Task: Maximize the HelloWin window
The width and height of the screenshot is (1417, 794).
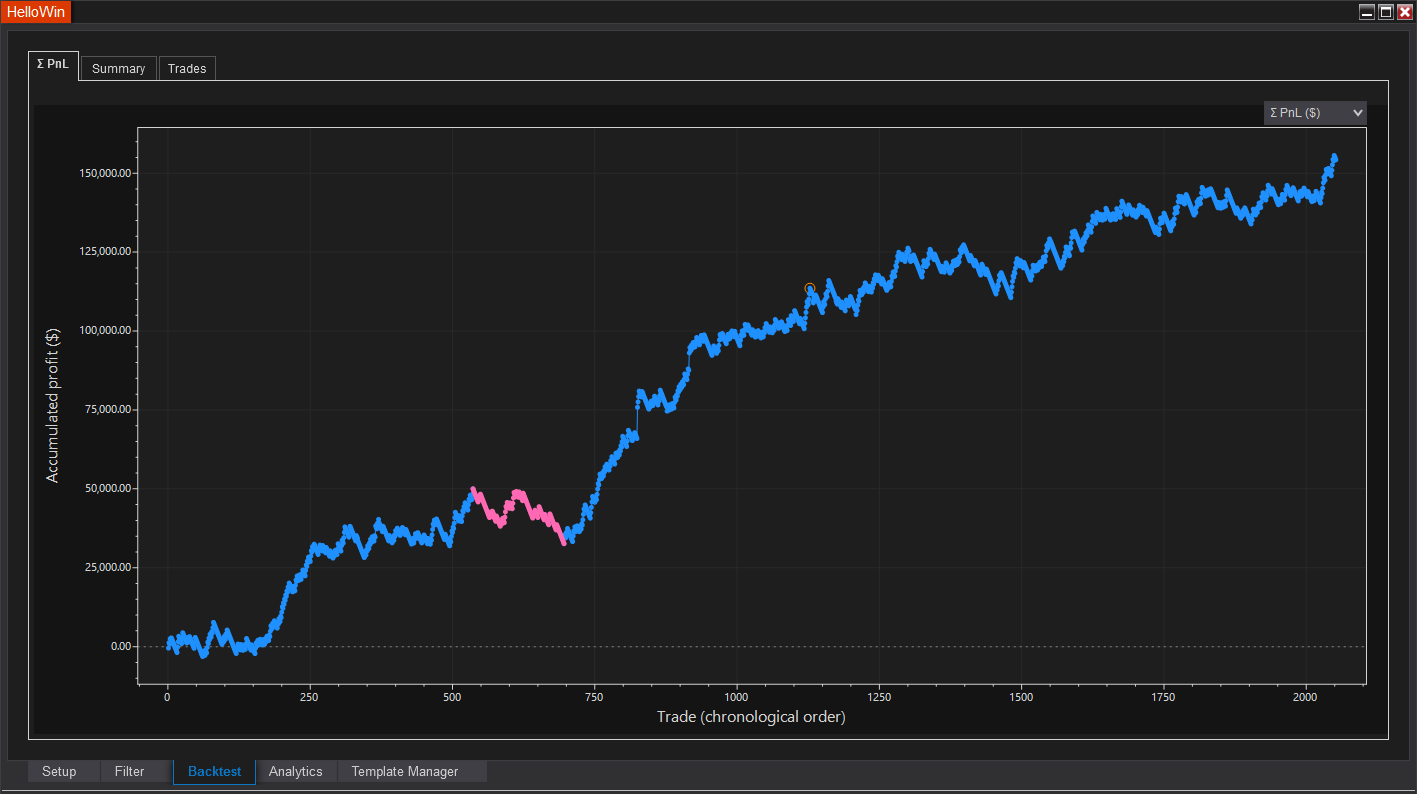Action: (x=1386, y=12)
